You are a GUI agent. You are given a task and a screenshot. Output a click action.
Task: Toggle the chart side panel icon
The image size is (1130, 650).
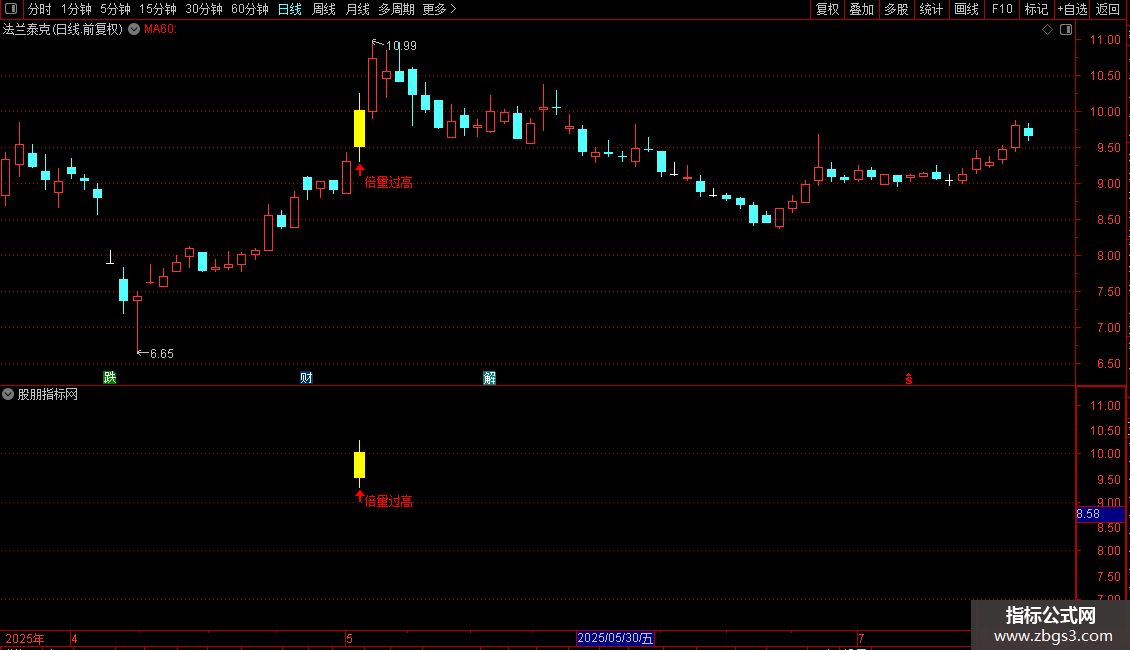click(x=1066, y=30)
